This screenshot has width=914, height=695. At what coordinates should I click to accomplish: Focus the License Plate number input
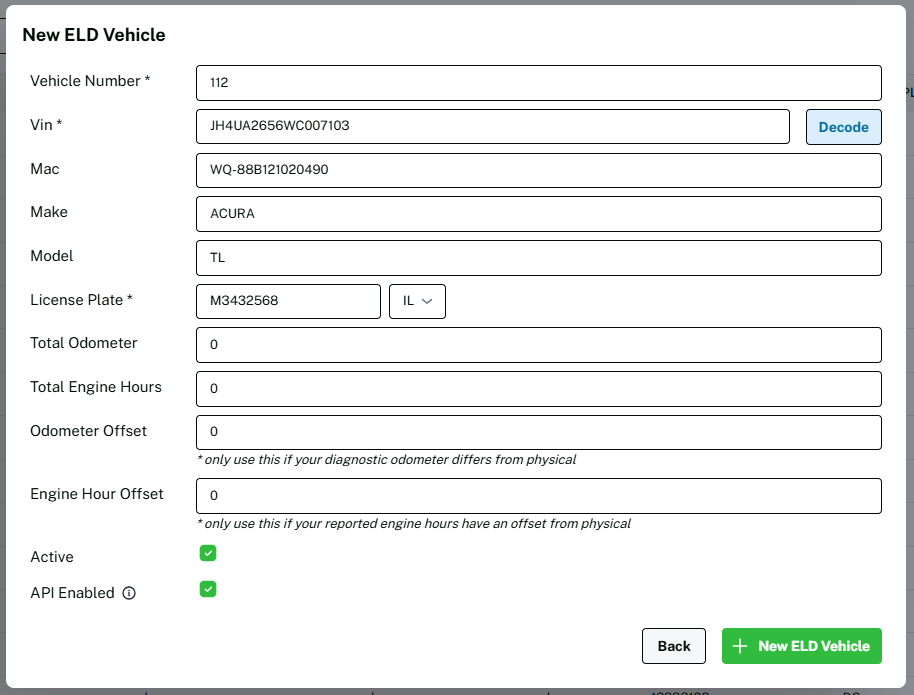coord(288,301)
